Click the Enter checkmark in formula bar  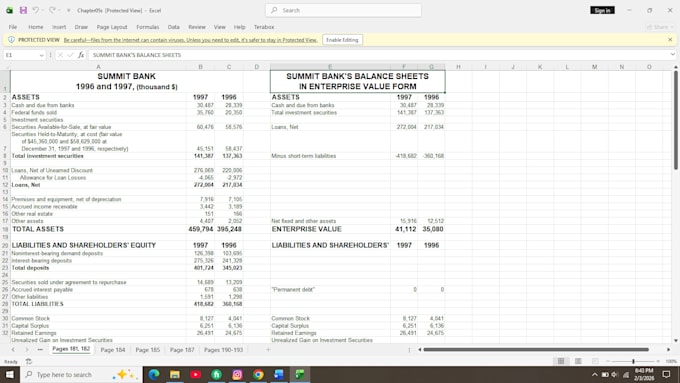pos(70,55)
